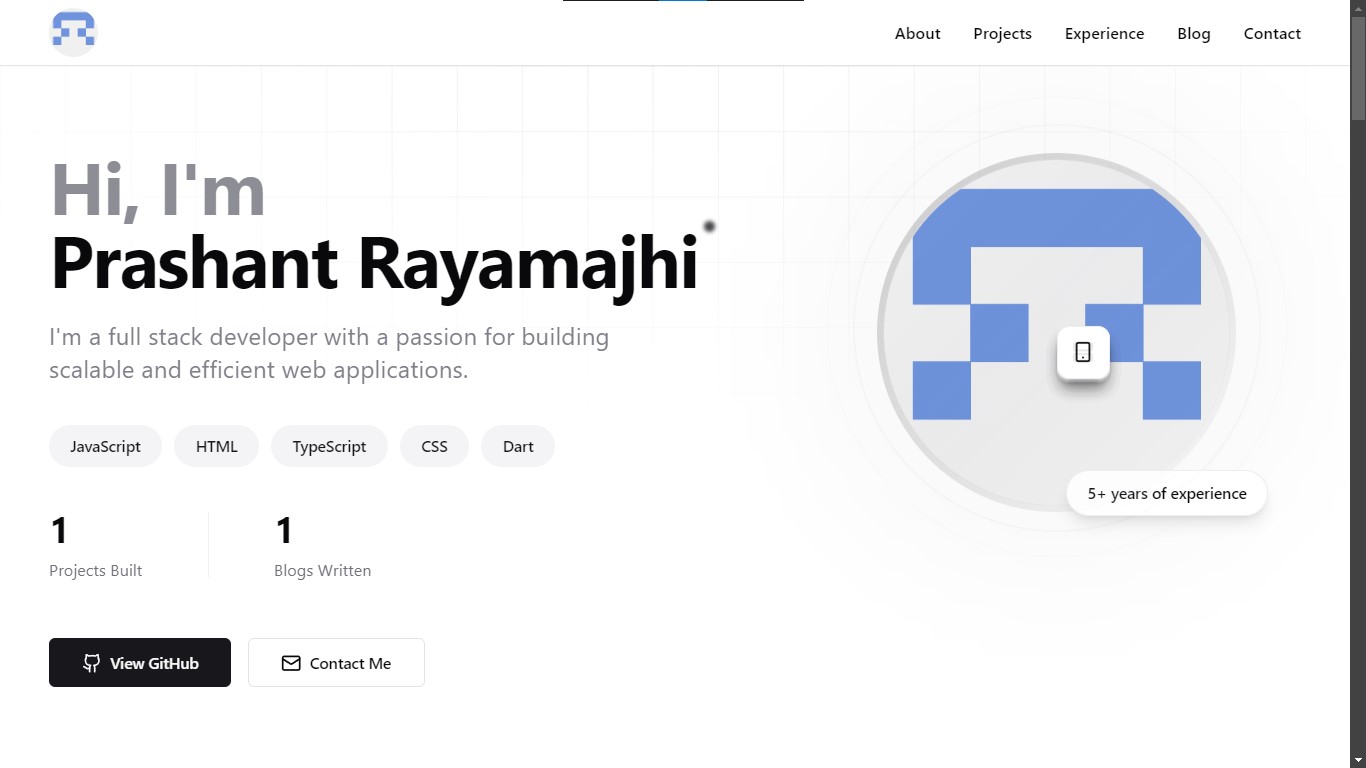This screenshot has width=1366, height=768.
Task: Click the TypeScript skill tag
Action: tap(329, 446)
